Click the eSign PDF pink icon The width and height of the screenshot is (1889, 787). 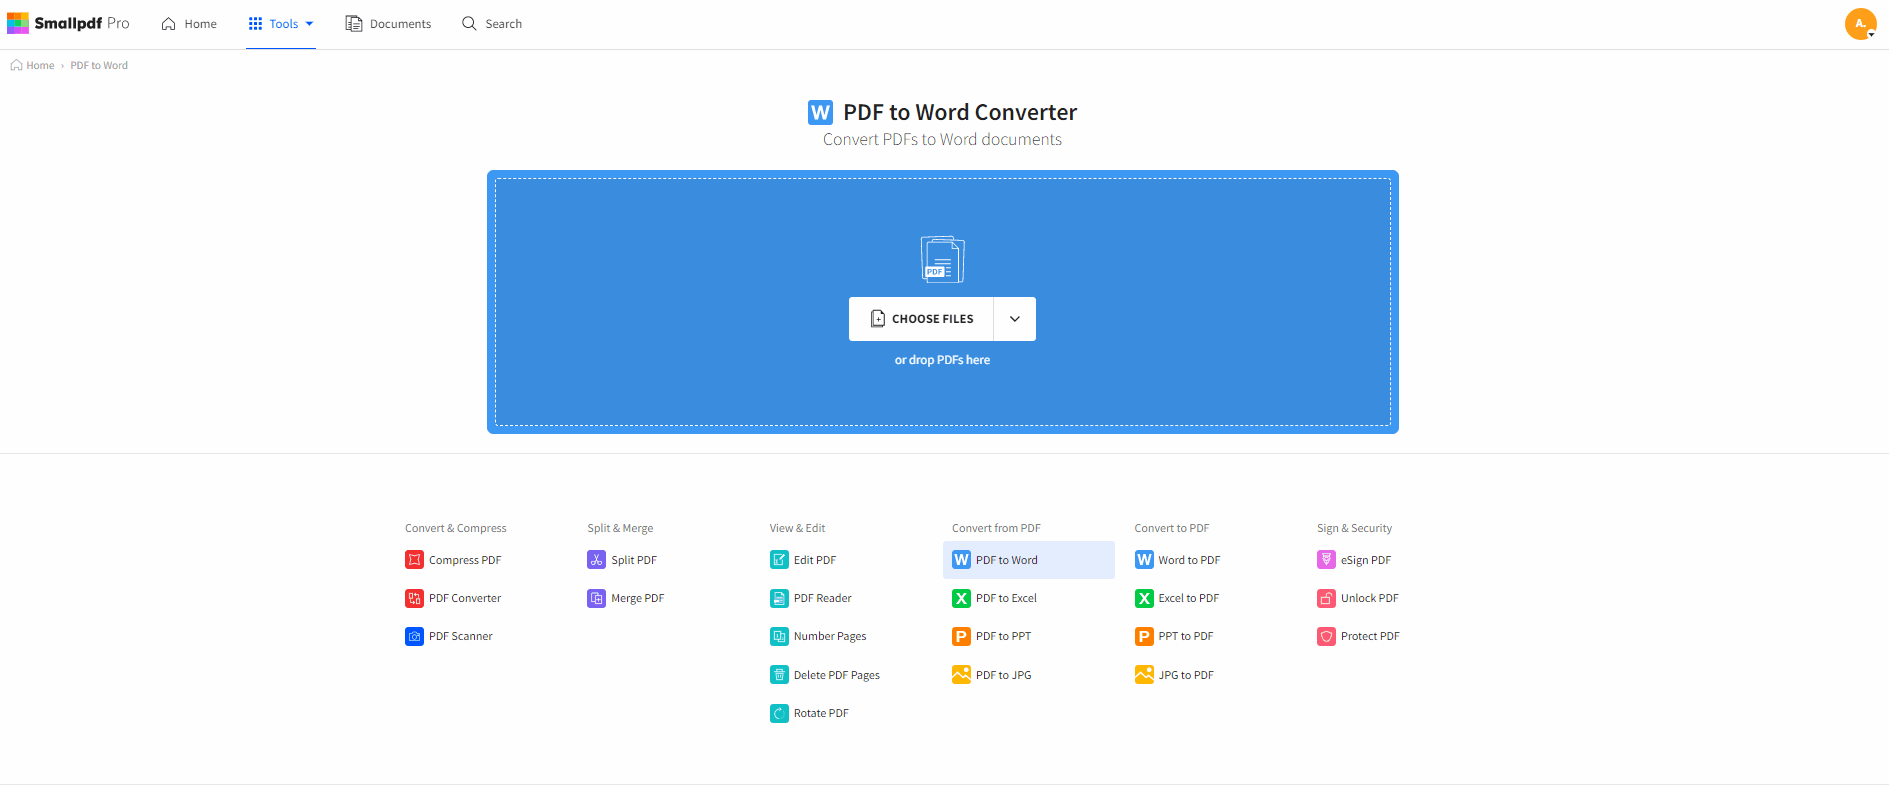(1326, 560)
